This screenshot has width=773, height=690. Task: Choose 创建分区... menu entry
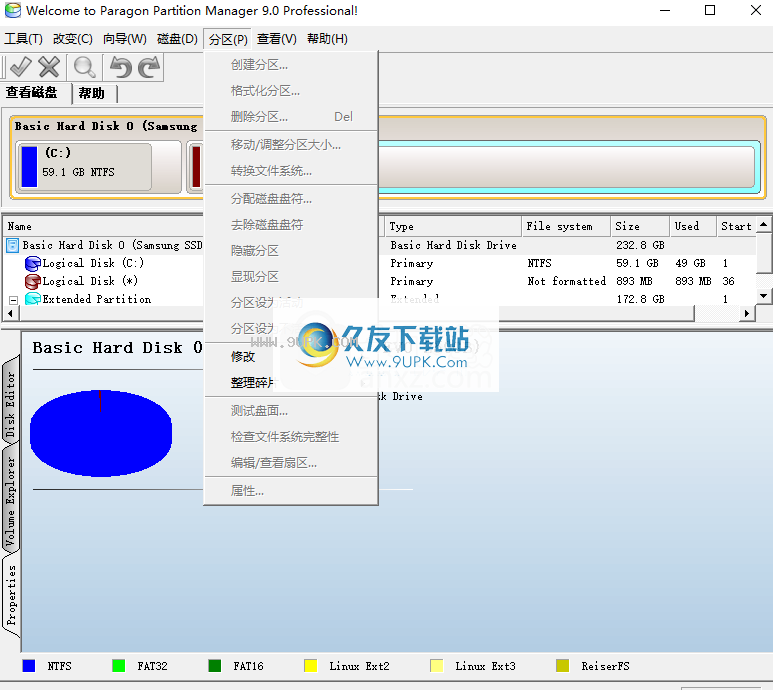[291, 65]
